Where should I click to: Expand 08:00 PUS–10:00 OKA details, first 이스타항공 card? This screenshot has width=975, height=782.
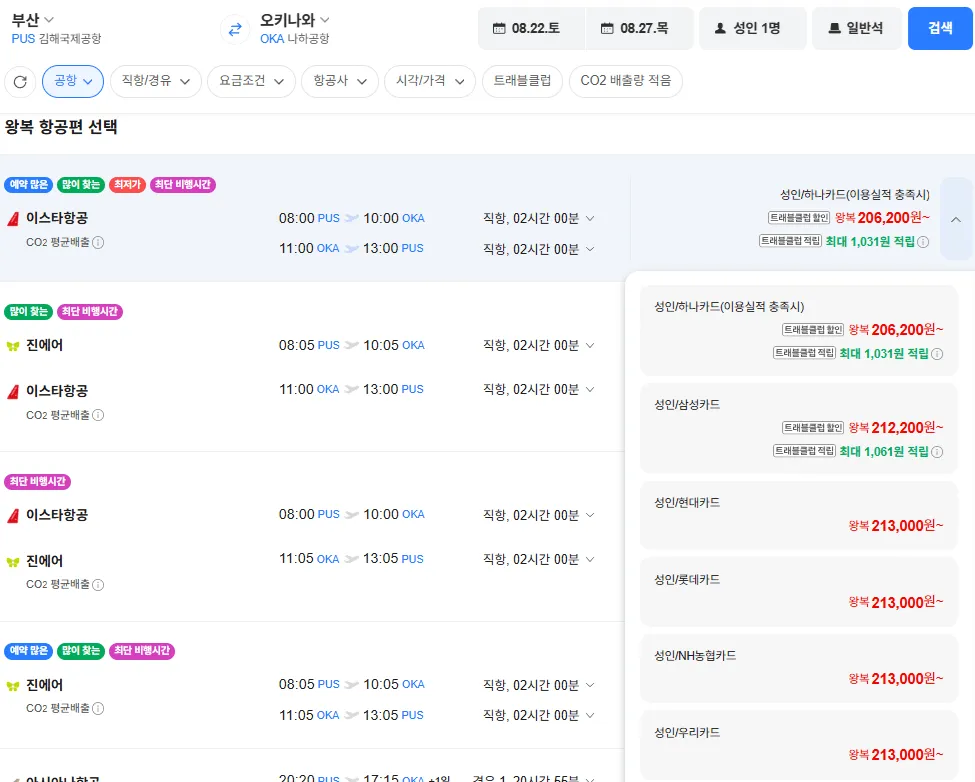click(590, 218)
